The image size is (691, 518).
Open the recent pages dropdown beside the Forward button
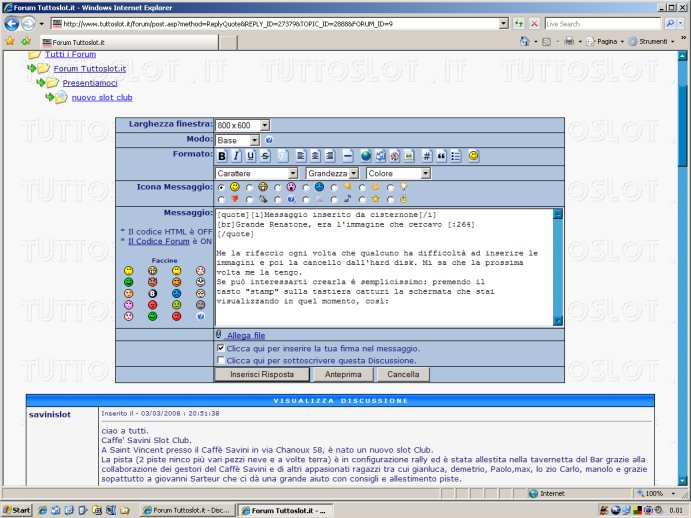pyautogui.click(x=41, y=24)
